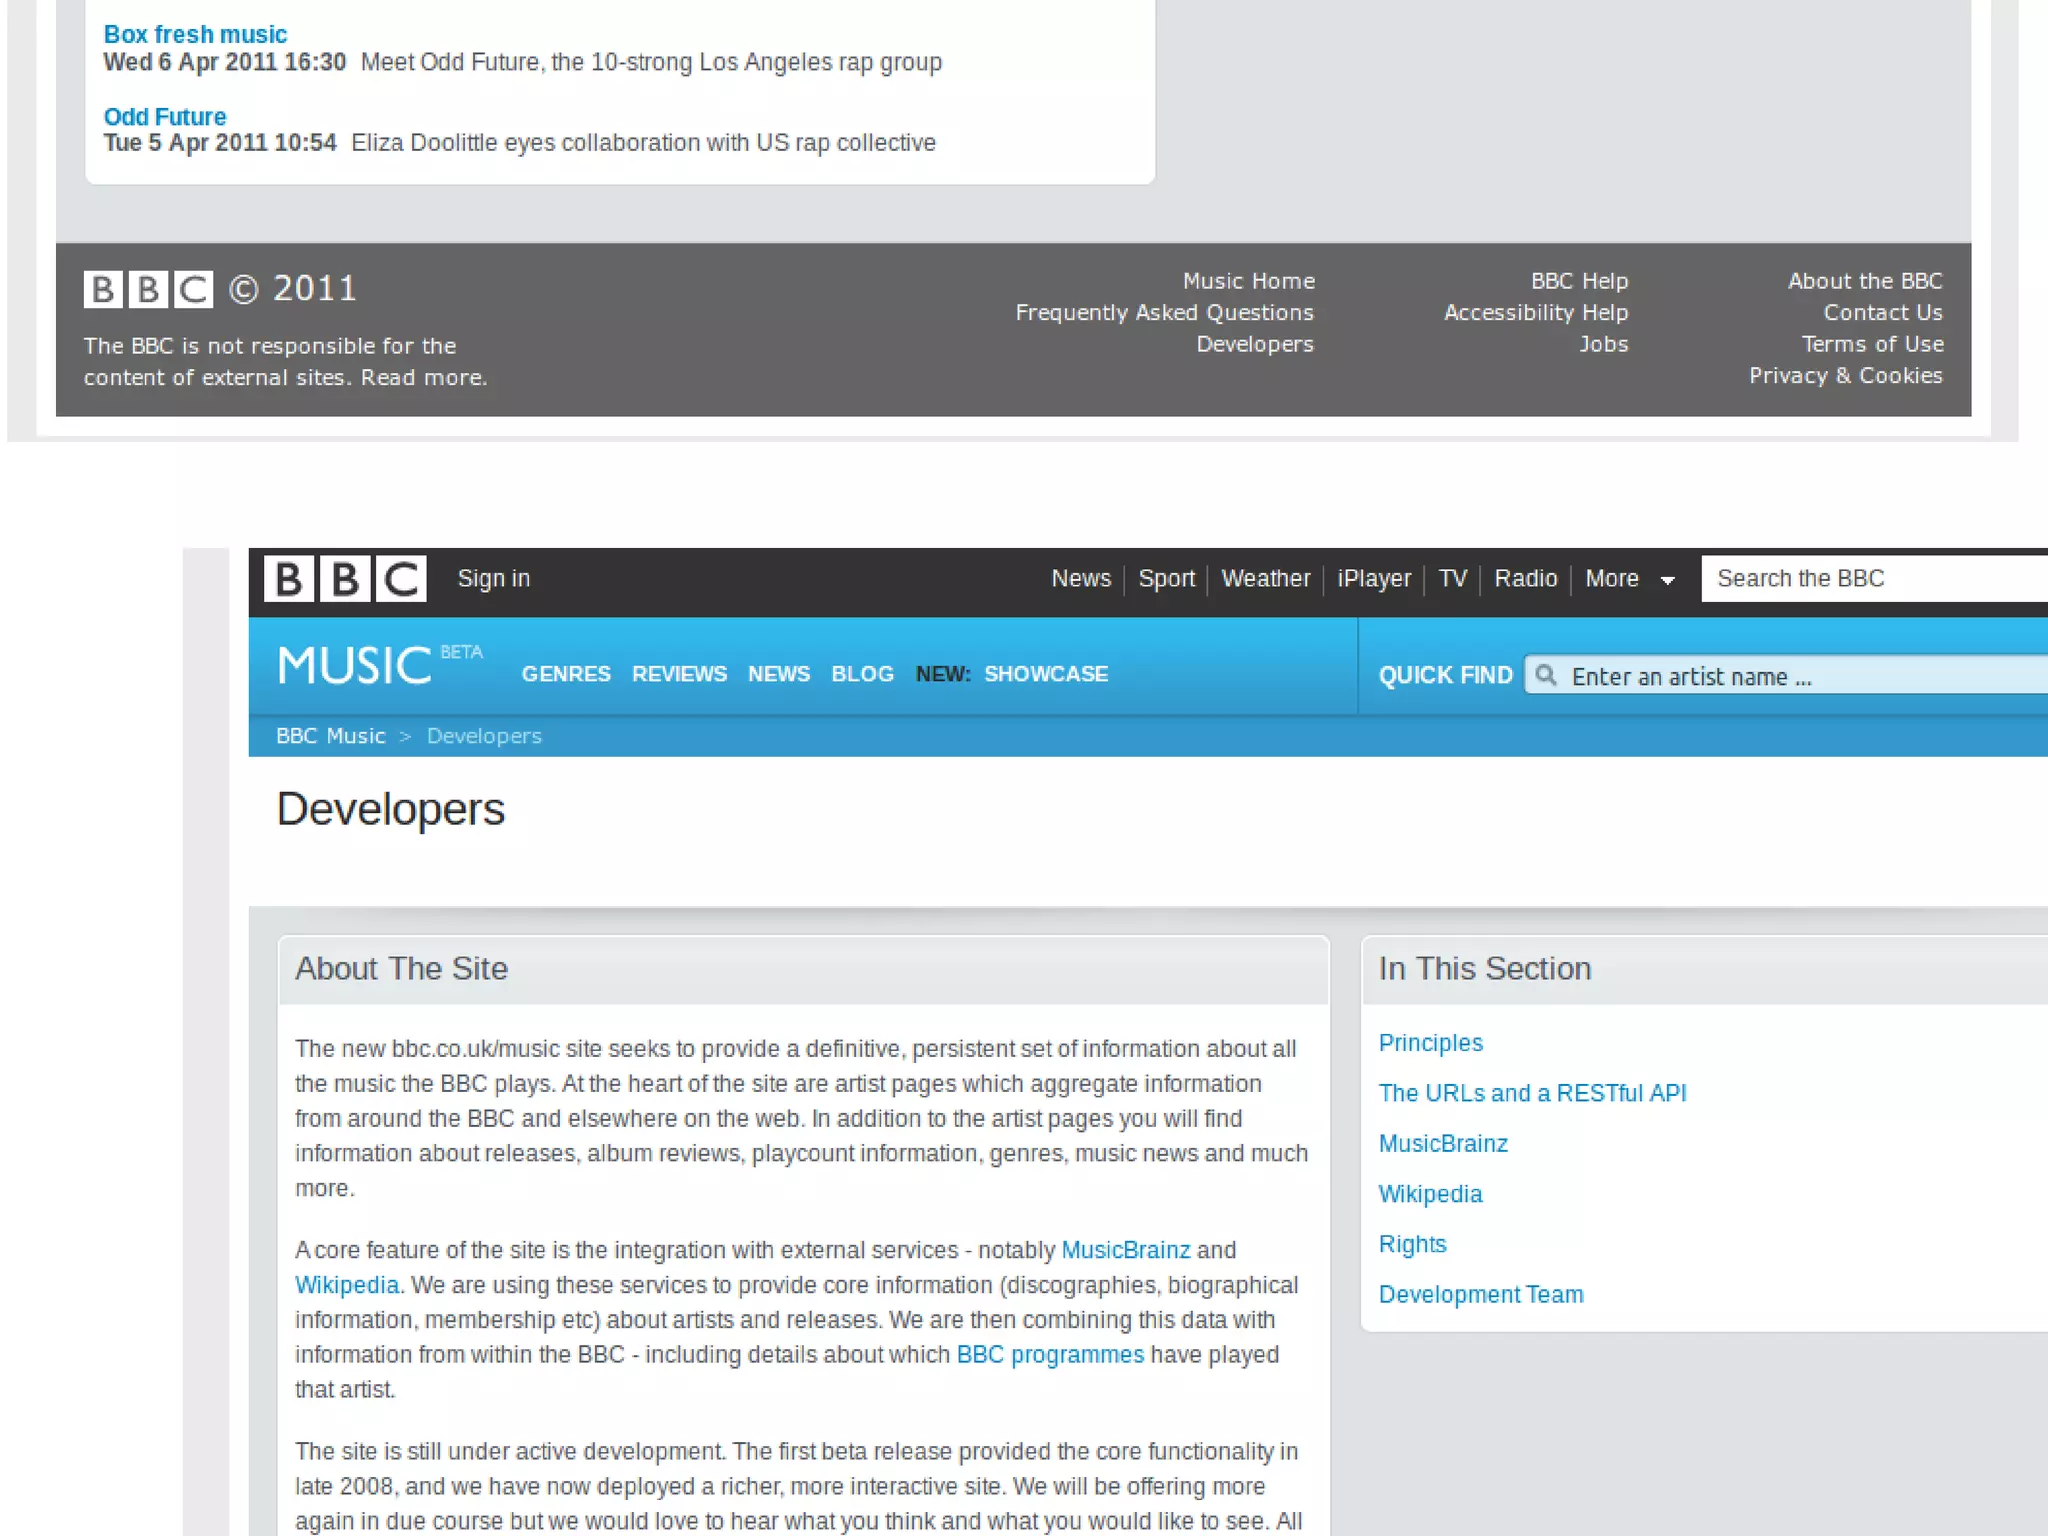Open iPlayer in the BBC top bar
The width and height of the screenshot is (2048, 1536).
pos(1374,579)
